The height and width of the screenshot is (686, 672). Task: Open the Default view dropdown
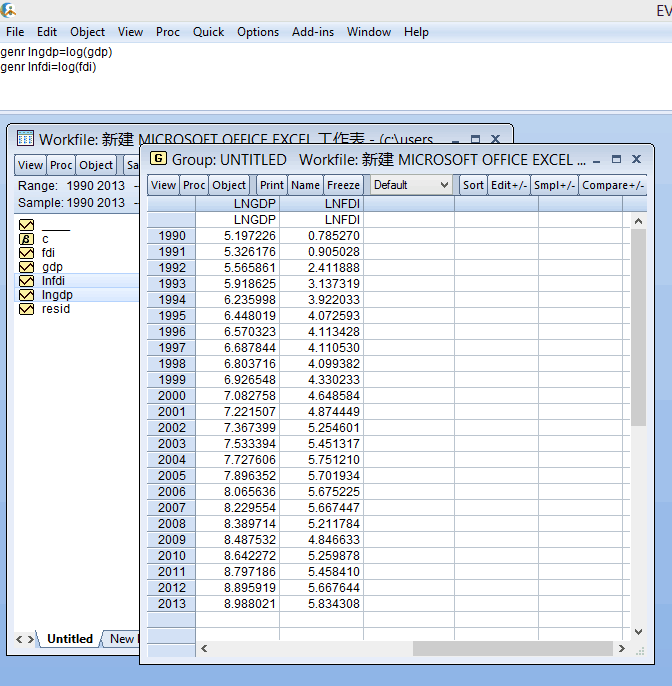tap(411, 185)
